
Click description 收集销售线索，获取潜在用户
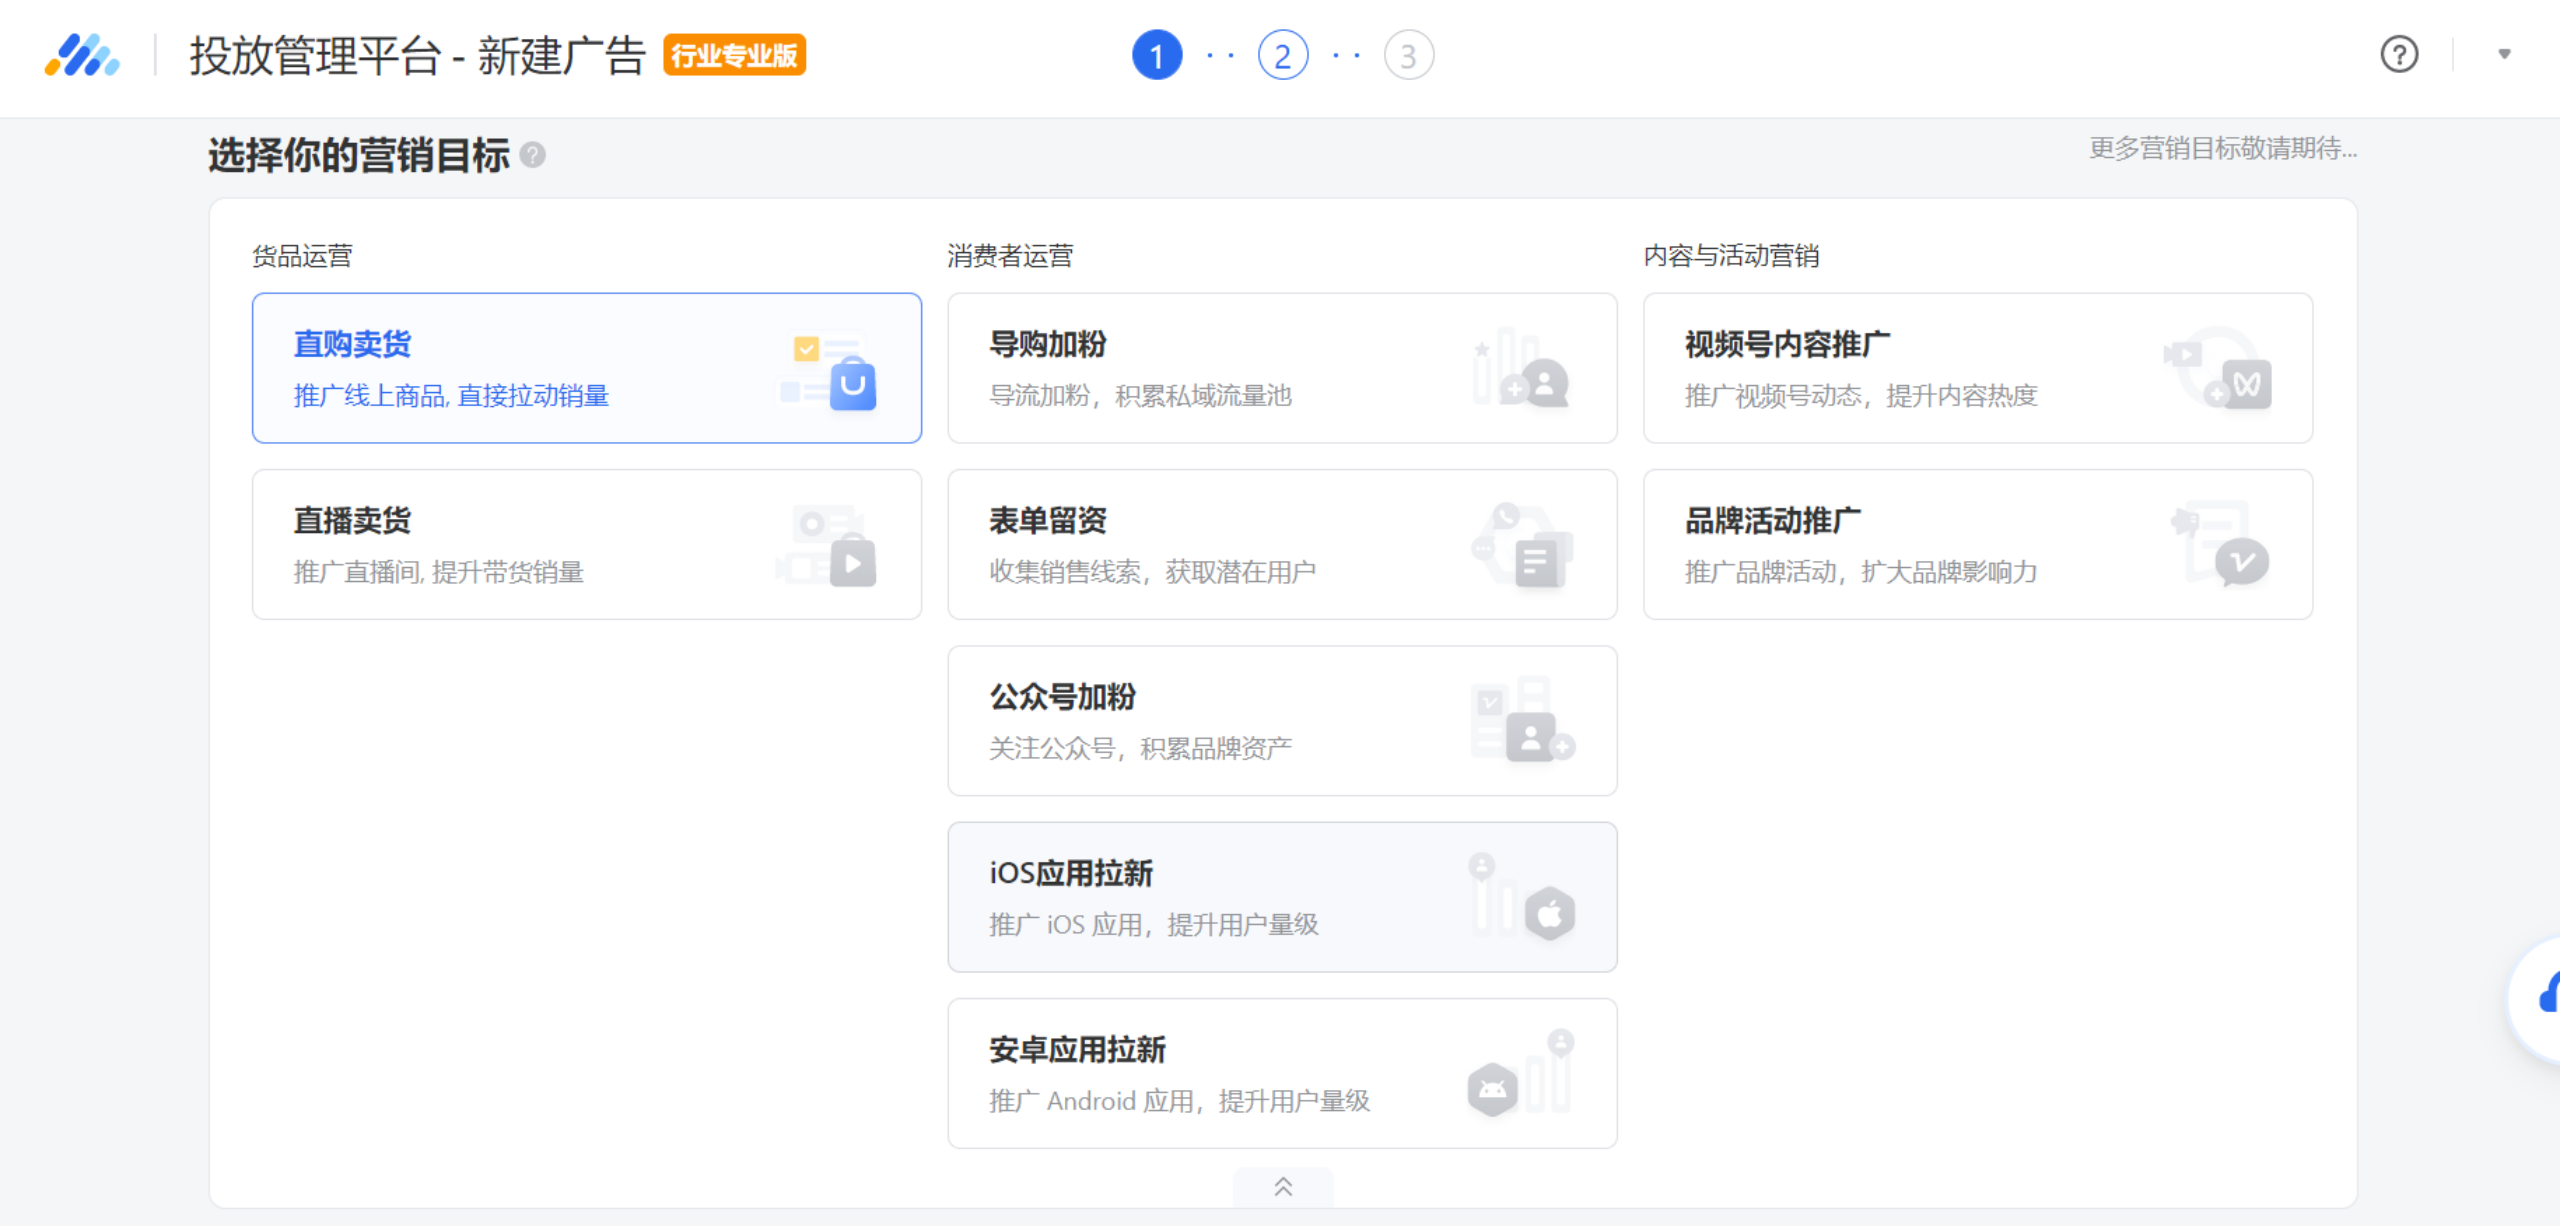1152,572
